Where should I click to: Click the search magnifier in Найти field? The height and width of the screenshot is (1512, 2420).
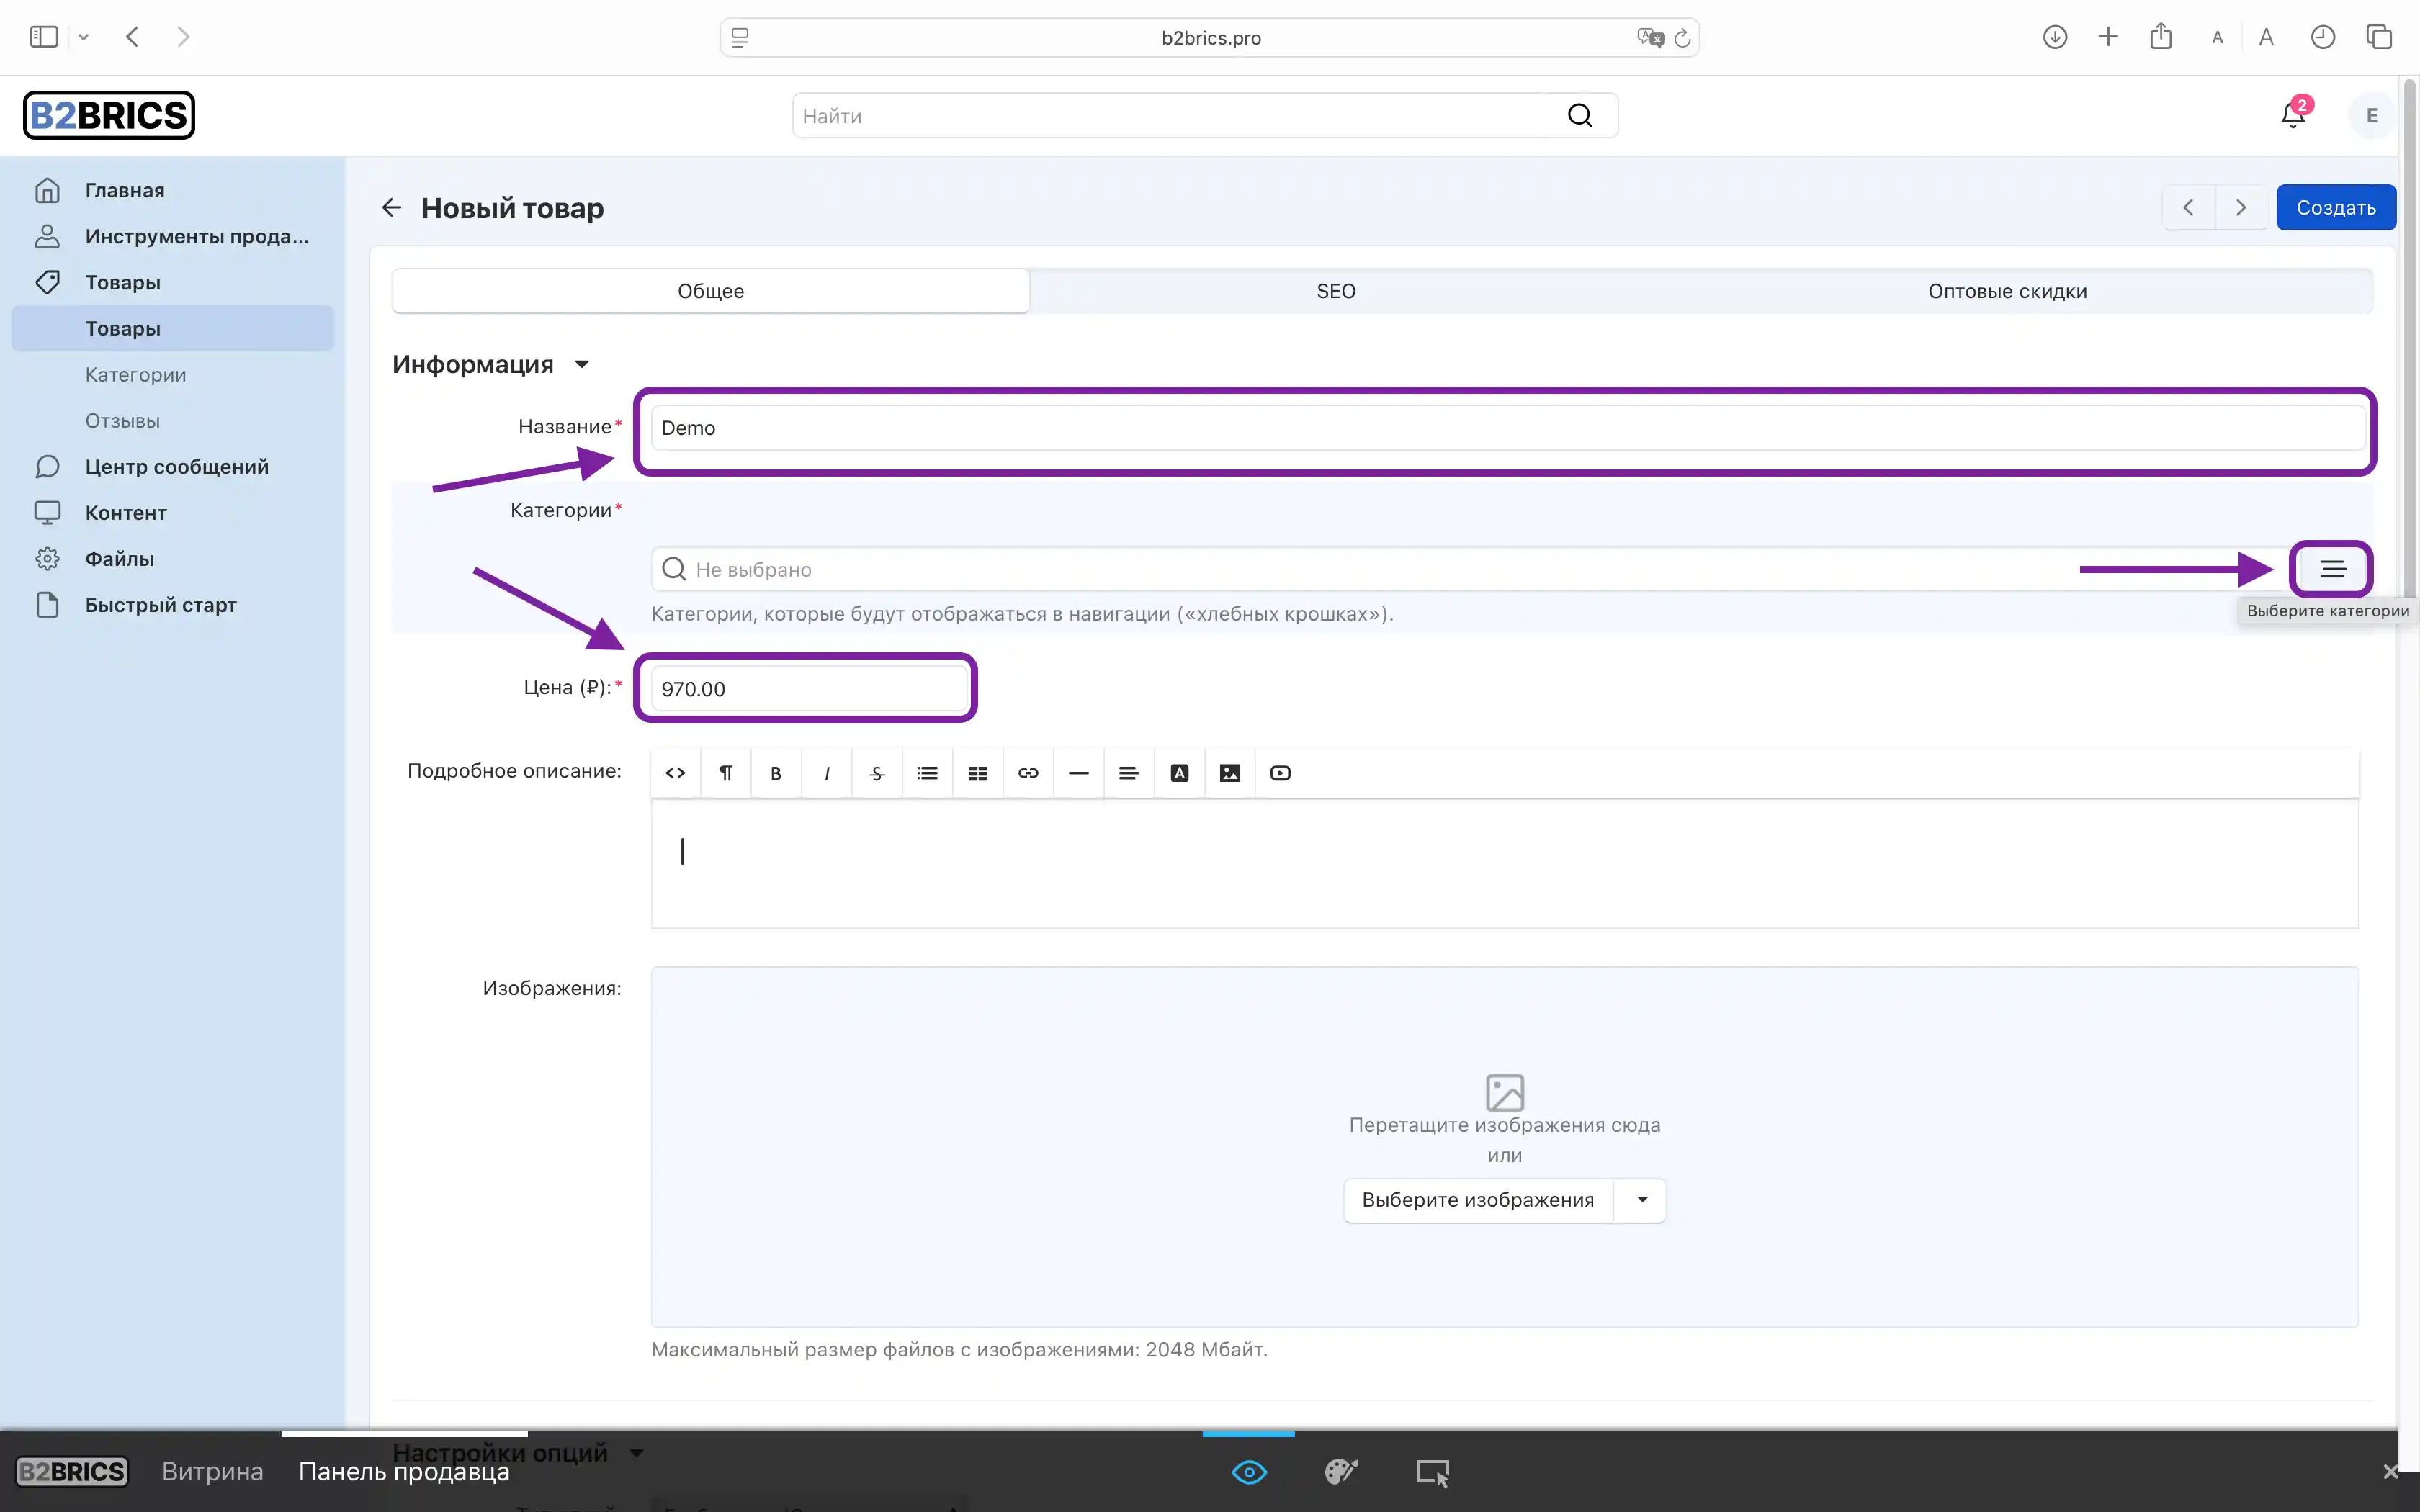pos(1580,116)
